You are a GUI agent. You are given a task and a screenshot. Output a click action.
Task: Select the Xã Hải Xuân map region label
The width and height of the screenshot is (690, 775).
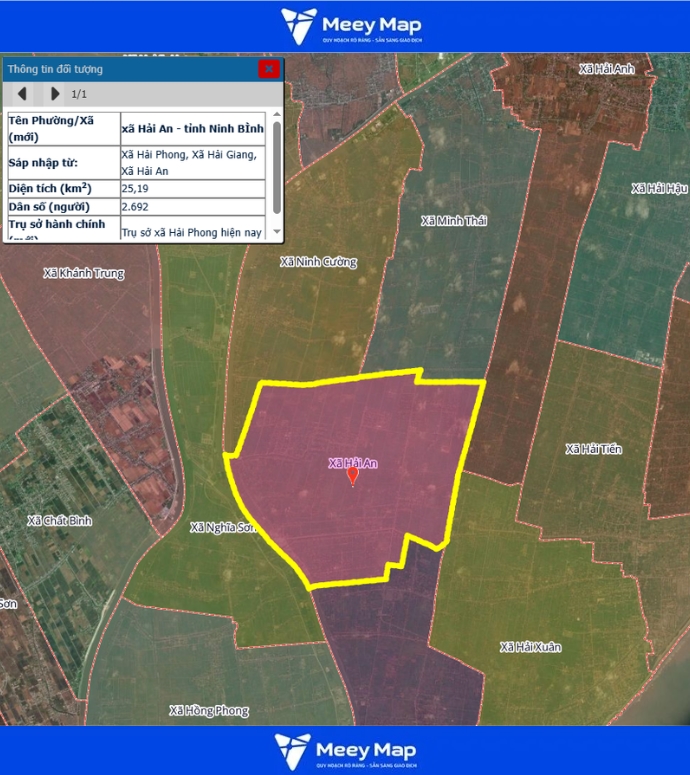pyautogui.click(x=530, y=647)
